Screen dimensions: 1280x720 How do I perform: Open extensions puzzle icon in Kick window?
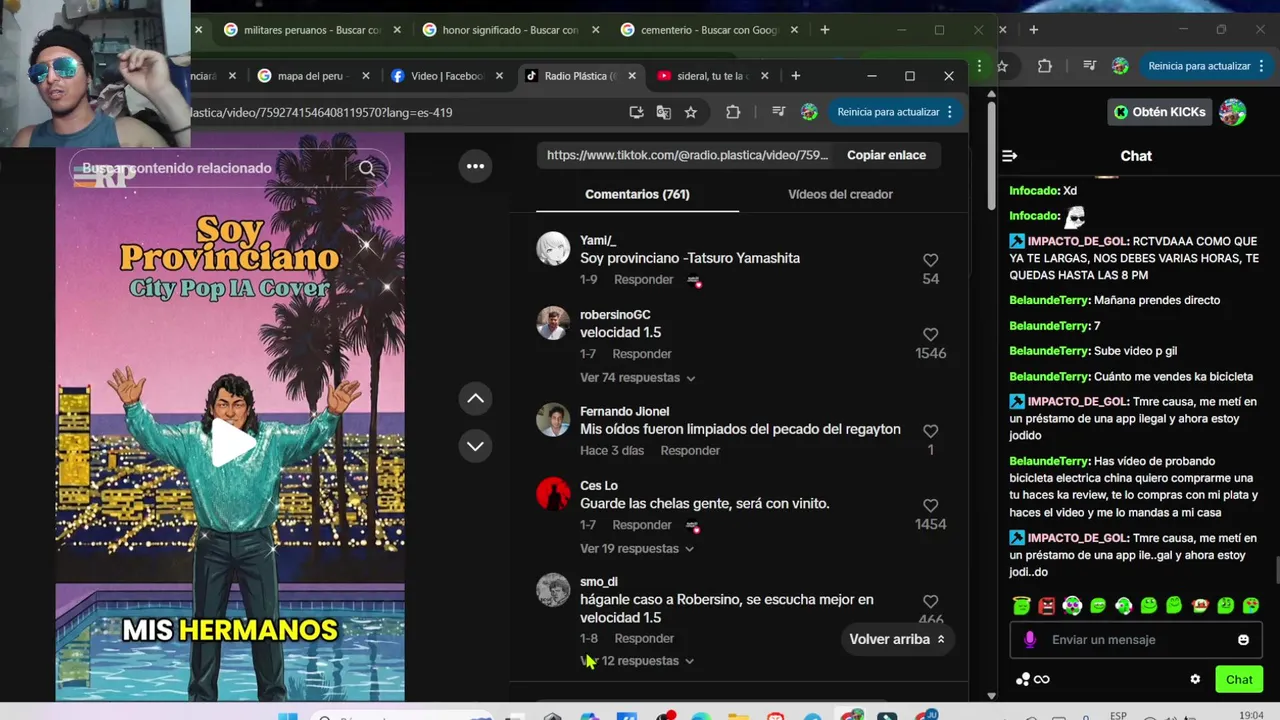tap(1044, 66)
